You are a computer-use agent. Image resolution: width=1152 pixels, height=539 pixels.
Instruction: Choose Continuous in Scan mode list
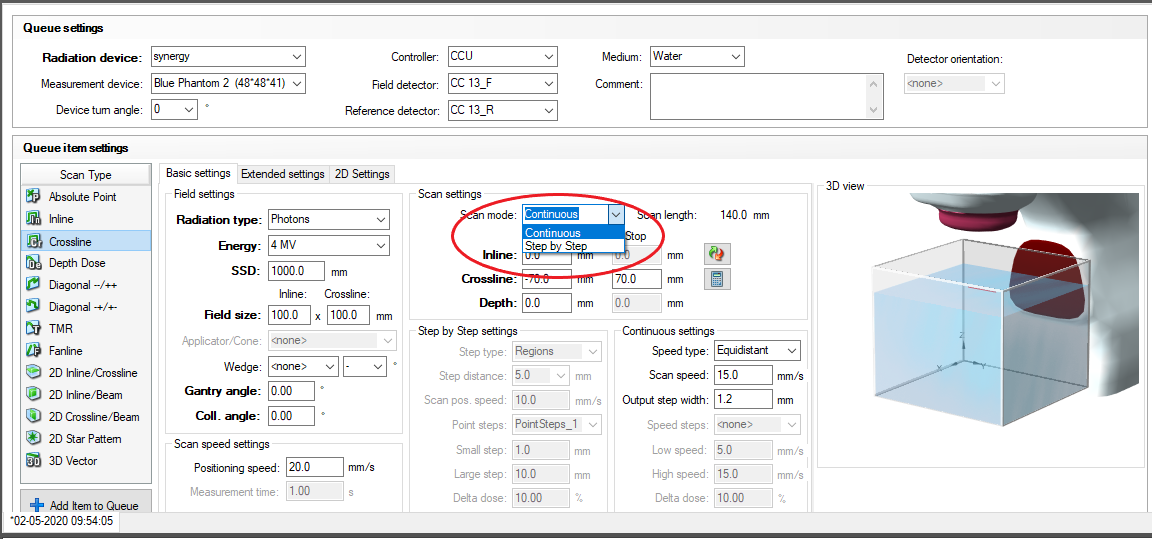[x=573, y=233]
